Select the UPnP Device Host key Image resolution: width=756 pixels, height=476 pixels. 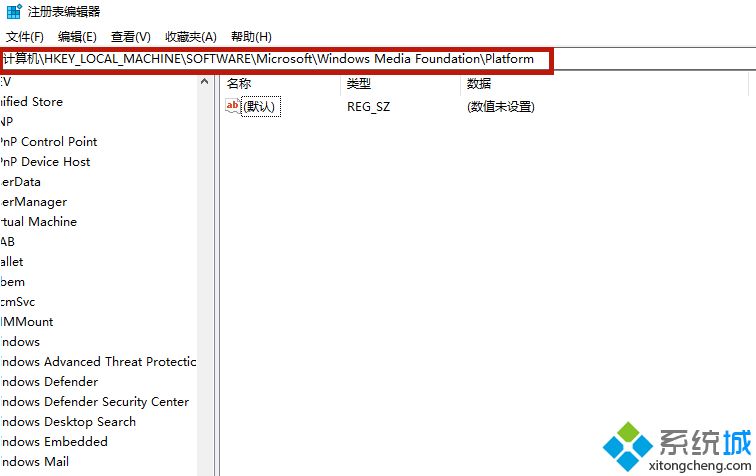[45, 162]
